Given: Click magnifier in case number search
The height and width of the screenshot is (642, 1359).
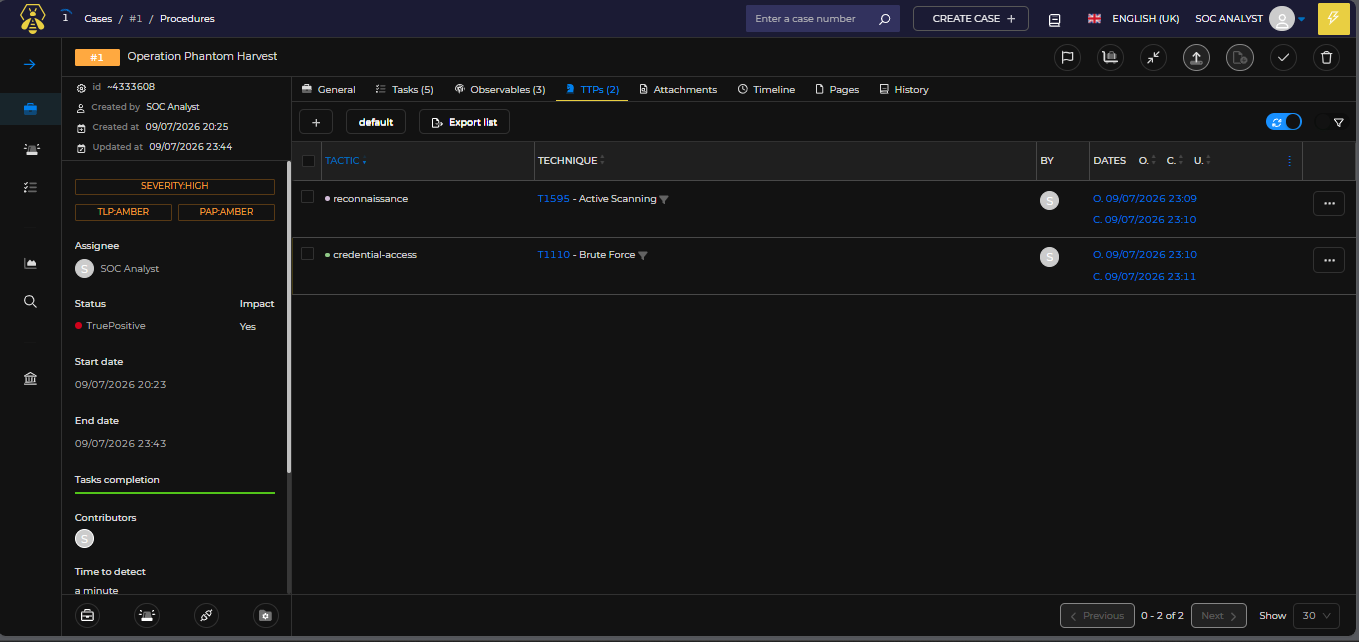Looking at the screenshot, I should tap(884, 19).
